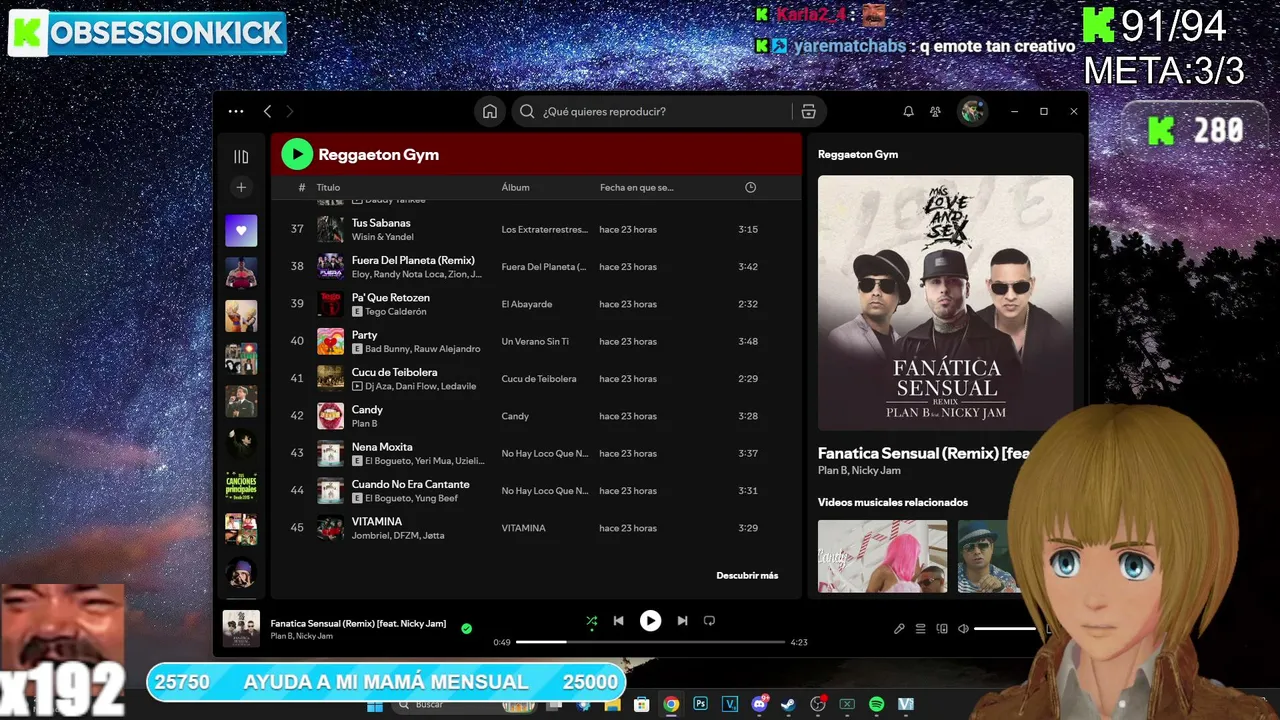Play the Reggaeton Gym playlist
1280x720 pixels.
click(x=297, y=154)
